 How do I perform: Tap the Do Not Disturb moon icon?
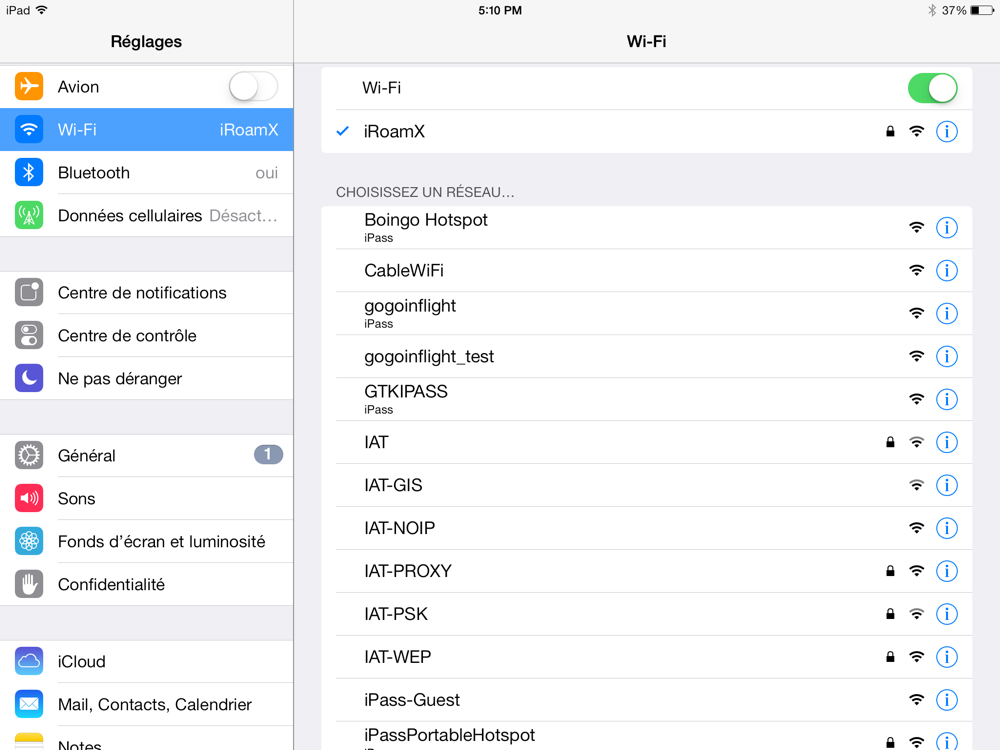click(29, 379)
